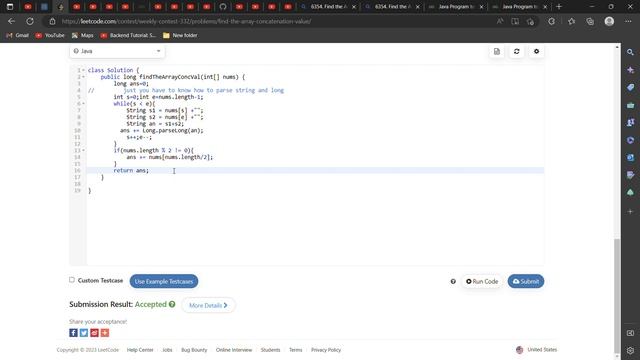
Task: Share acceptance on Twitter
Action: (x=84, y=333)
